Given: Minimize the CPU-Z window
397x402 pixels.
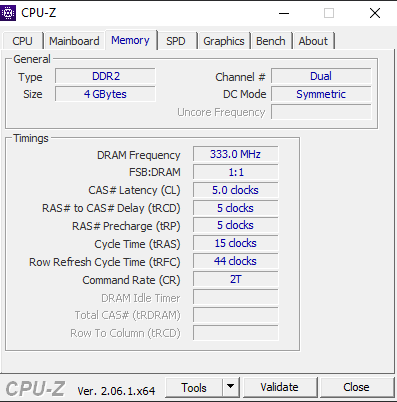Looking at the screenshot, I should click(284, 13).
